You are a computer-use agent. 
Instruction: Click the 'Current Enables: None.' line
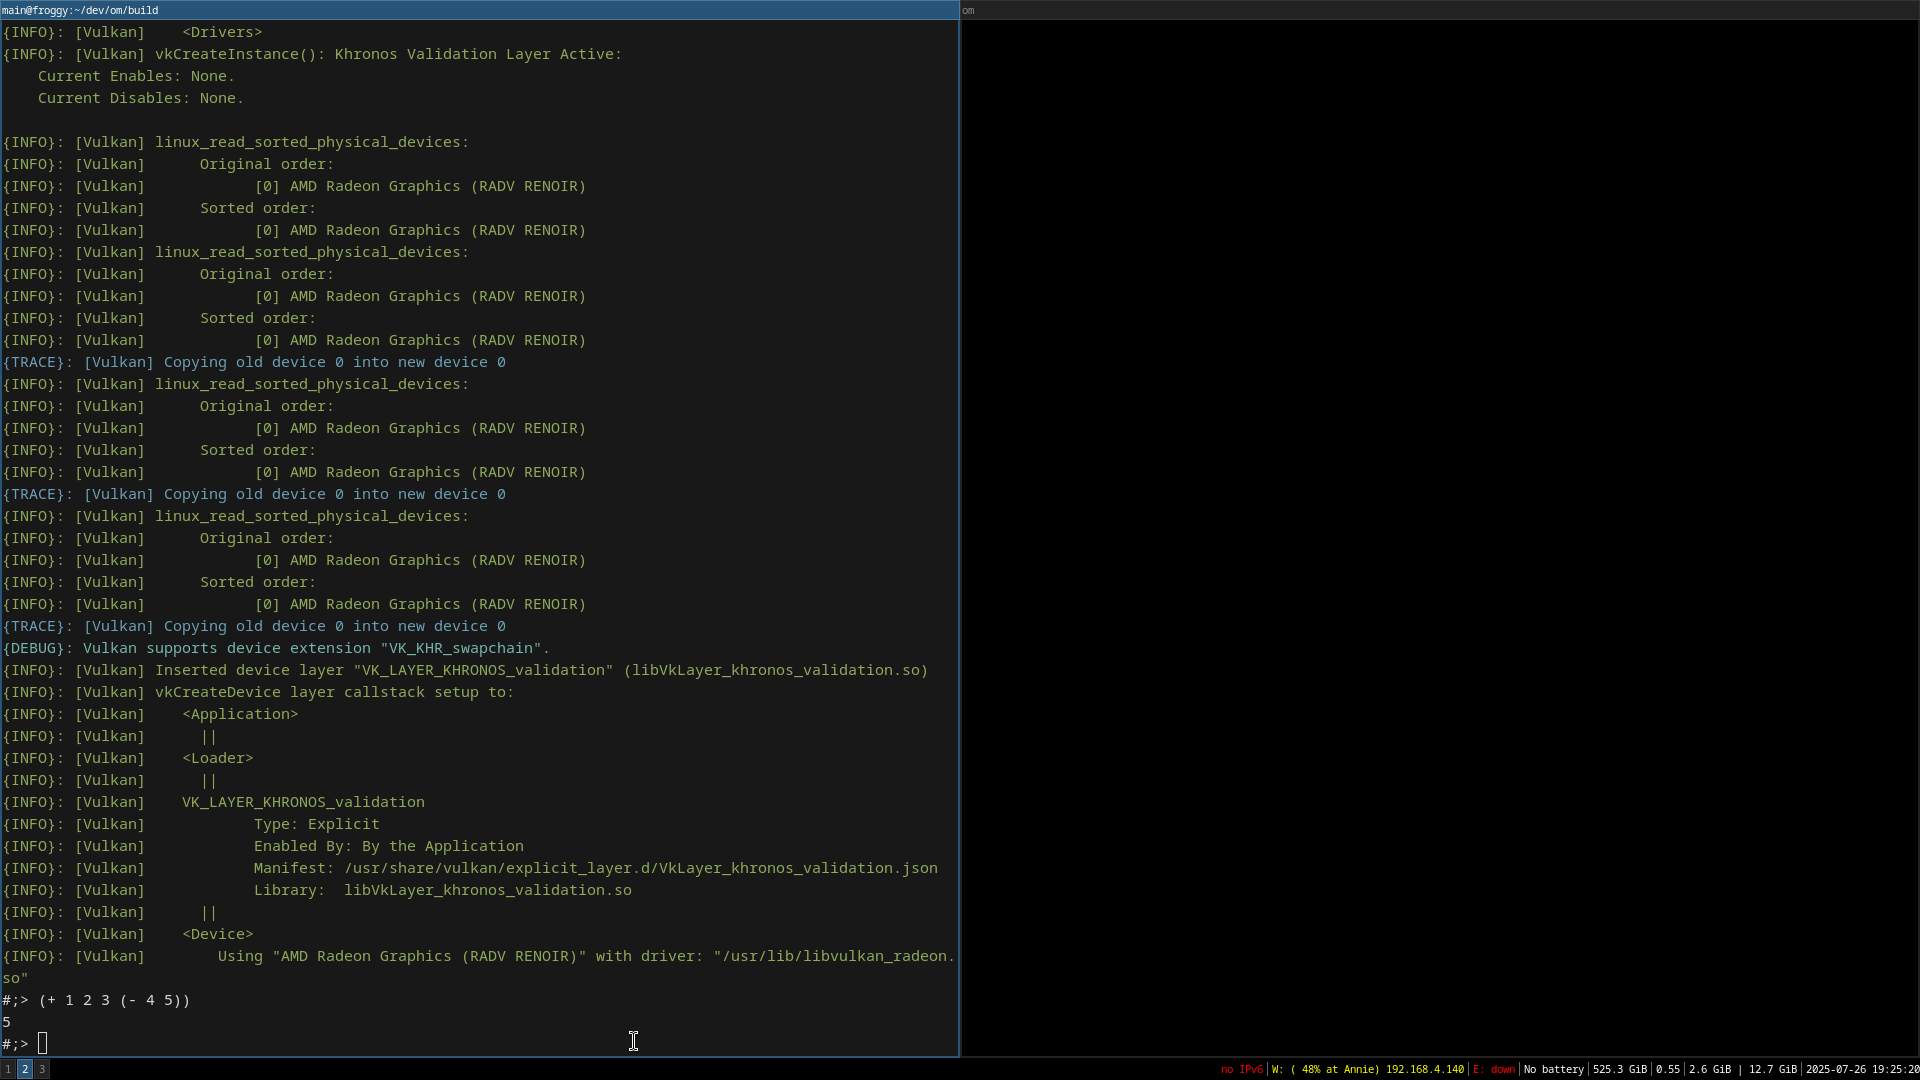[136, 76]
